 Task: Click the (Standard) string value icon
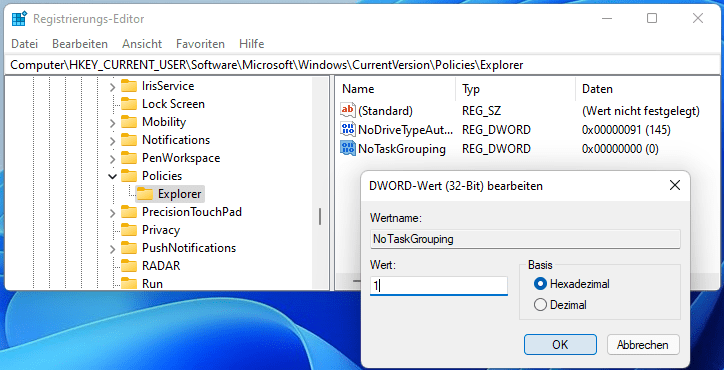click(x=348, y=110)
